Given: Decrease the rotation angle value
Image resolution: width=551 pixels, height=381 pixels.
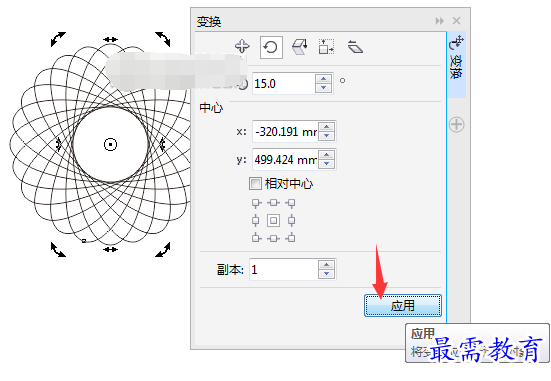Looking at the screenshot, I should point(323,88).
